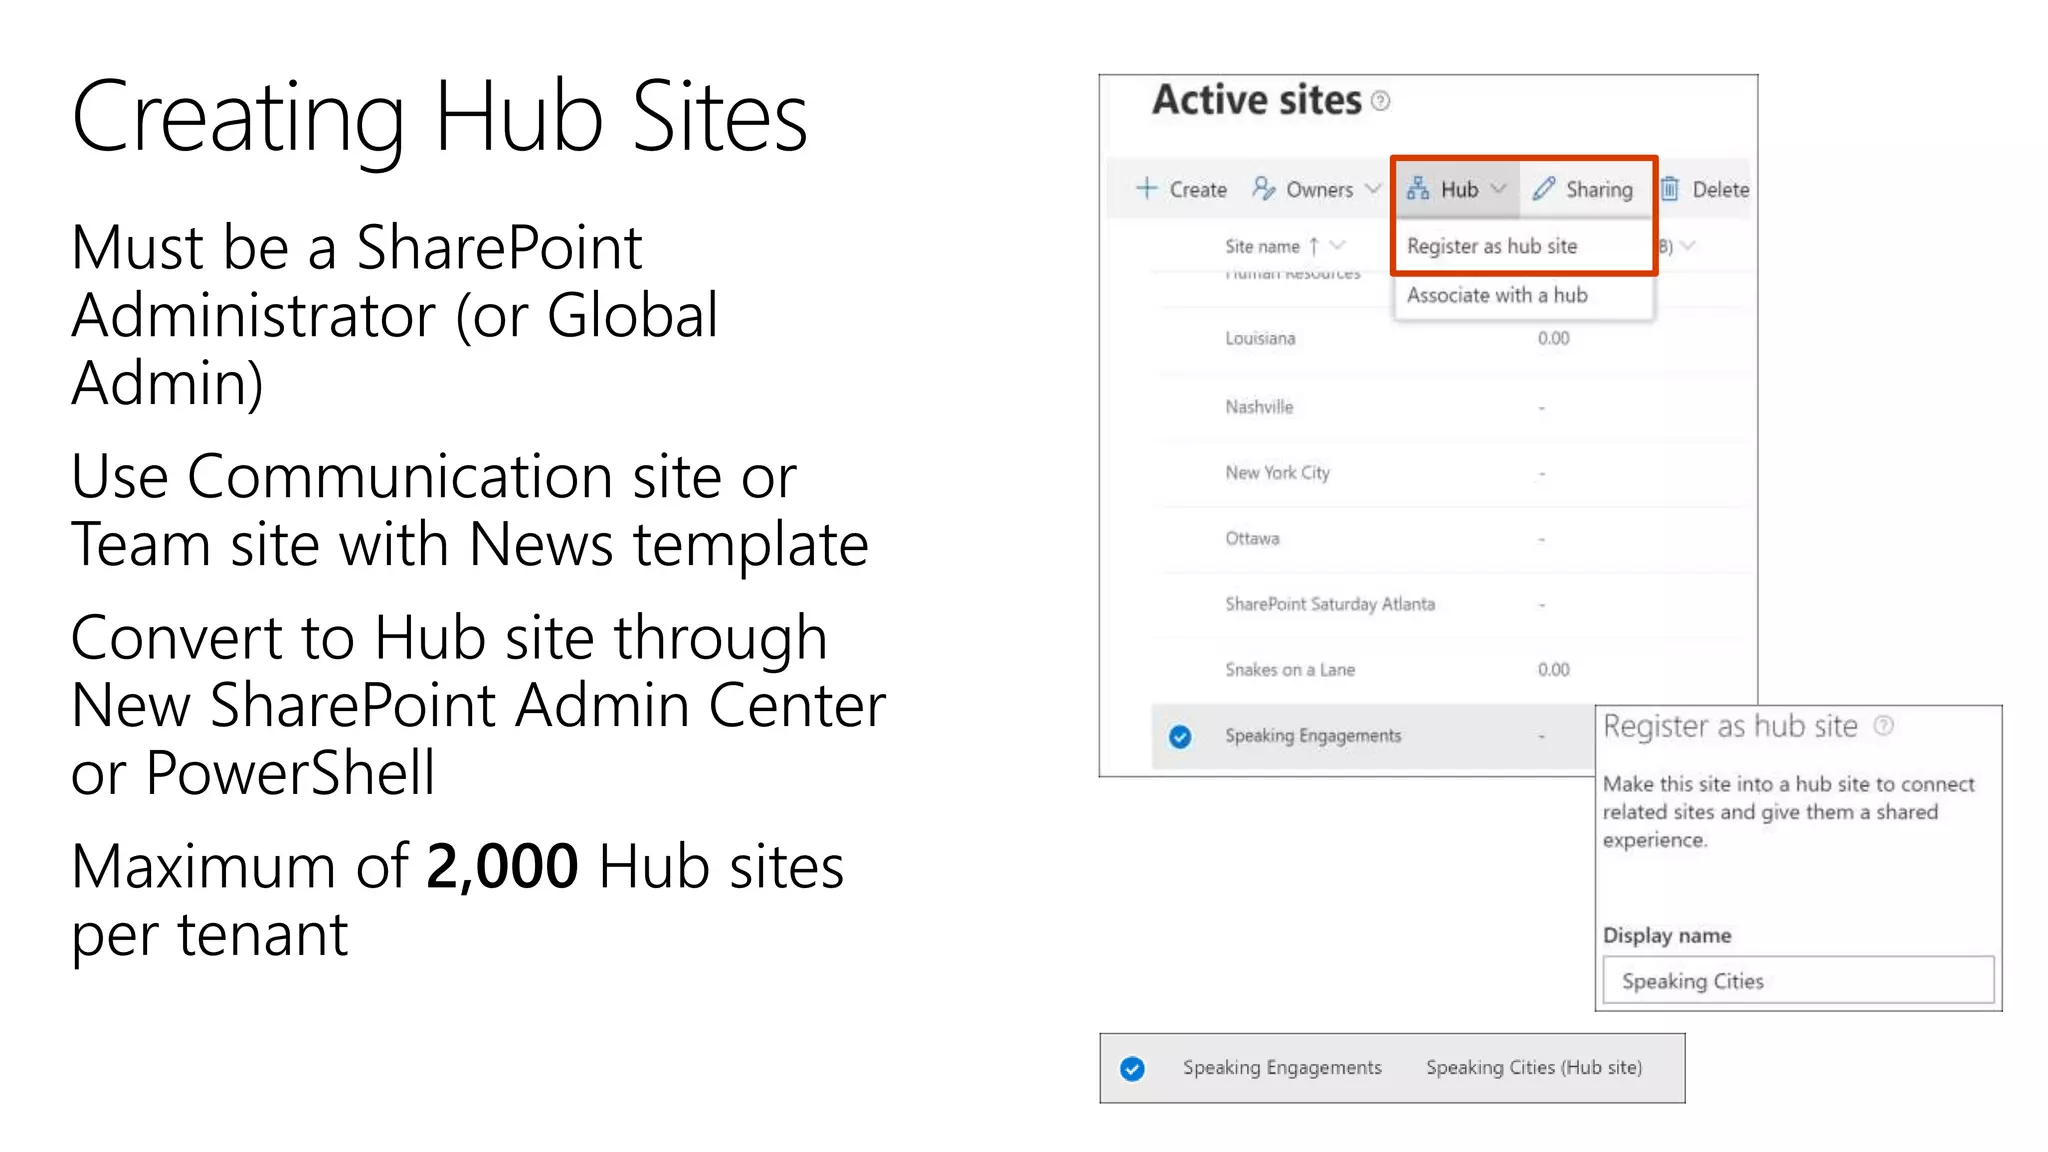Uncheck Speaking Engagements row in sites list

pos(1180,737)
